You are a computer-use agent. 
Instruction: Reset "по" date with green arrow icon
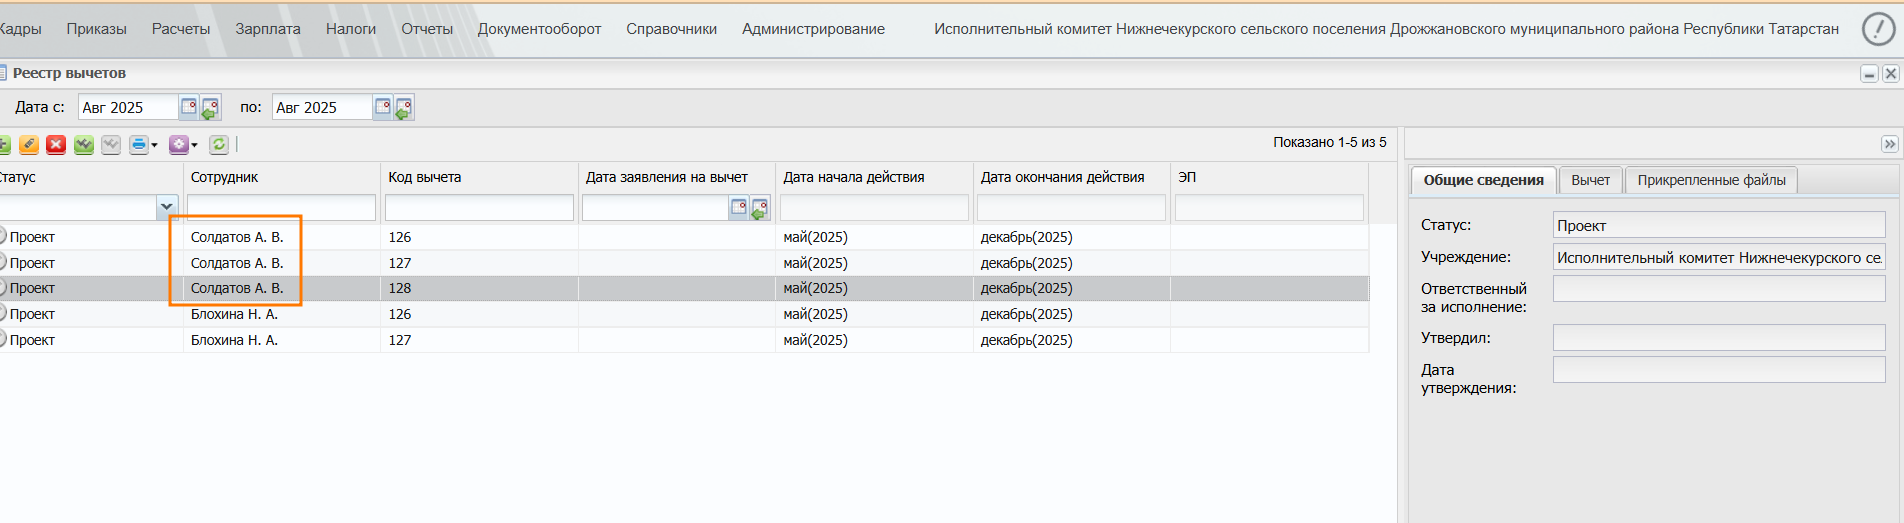coord(404,108)
